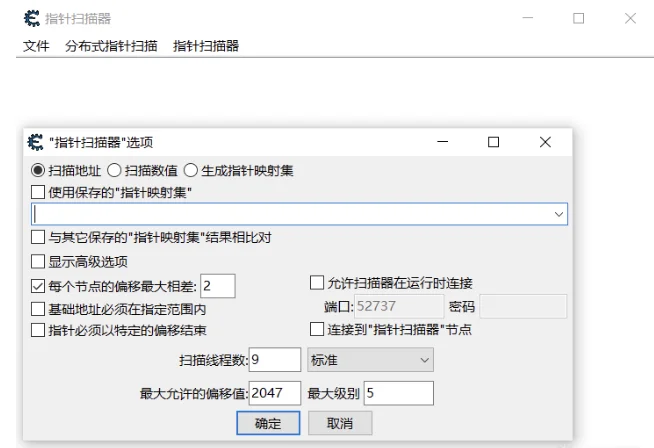Screen dimensions: 654x448
Task: Enable 显示高级选项 checkbox
Action: pos(38,262)
